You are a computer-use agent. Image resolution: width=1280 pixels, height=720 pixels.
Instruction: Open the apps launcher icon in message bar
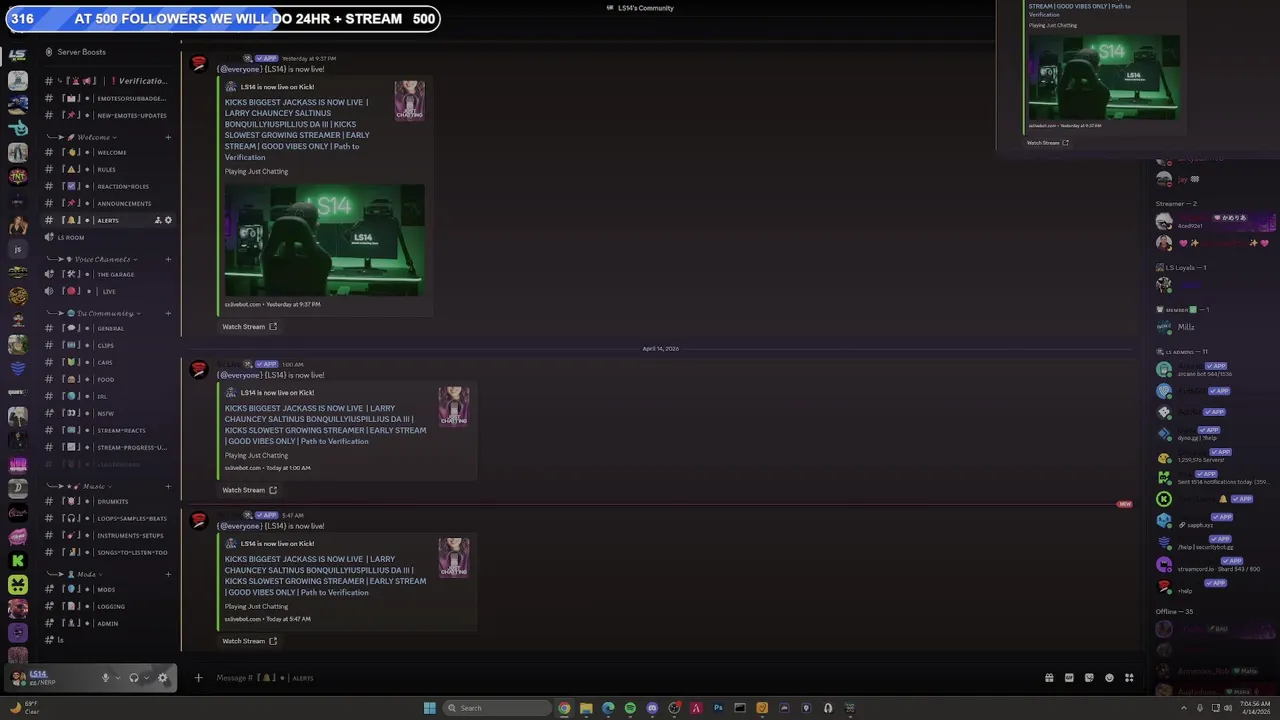pos(1129,678)
